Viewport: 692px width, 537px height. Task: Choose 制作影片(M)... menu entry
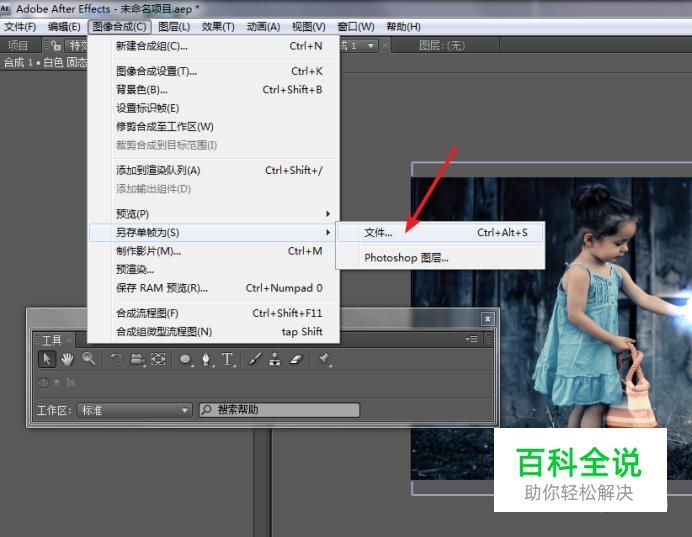tap(214, 251)
